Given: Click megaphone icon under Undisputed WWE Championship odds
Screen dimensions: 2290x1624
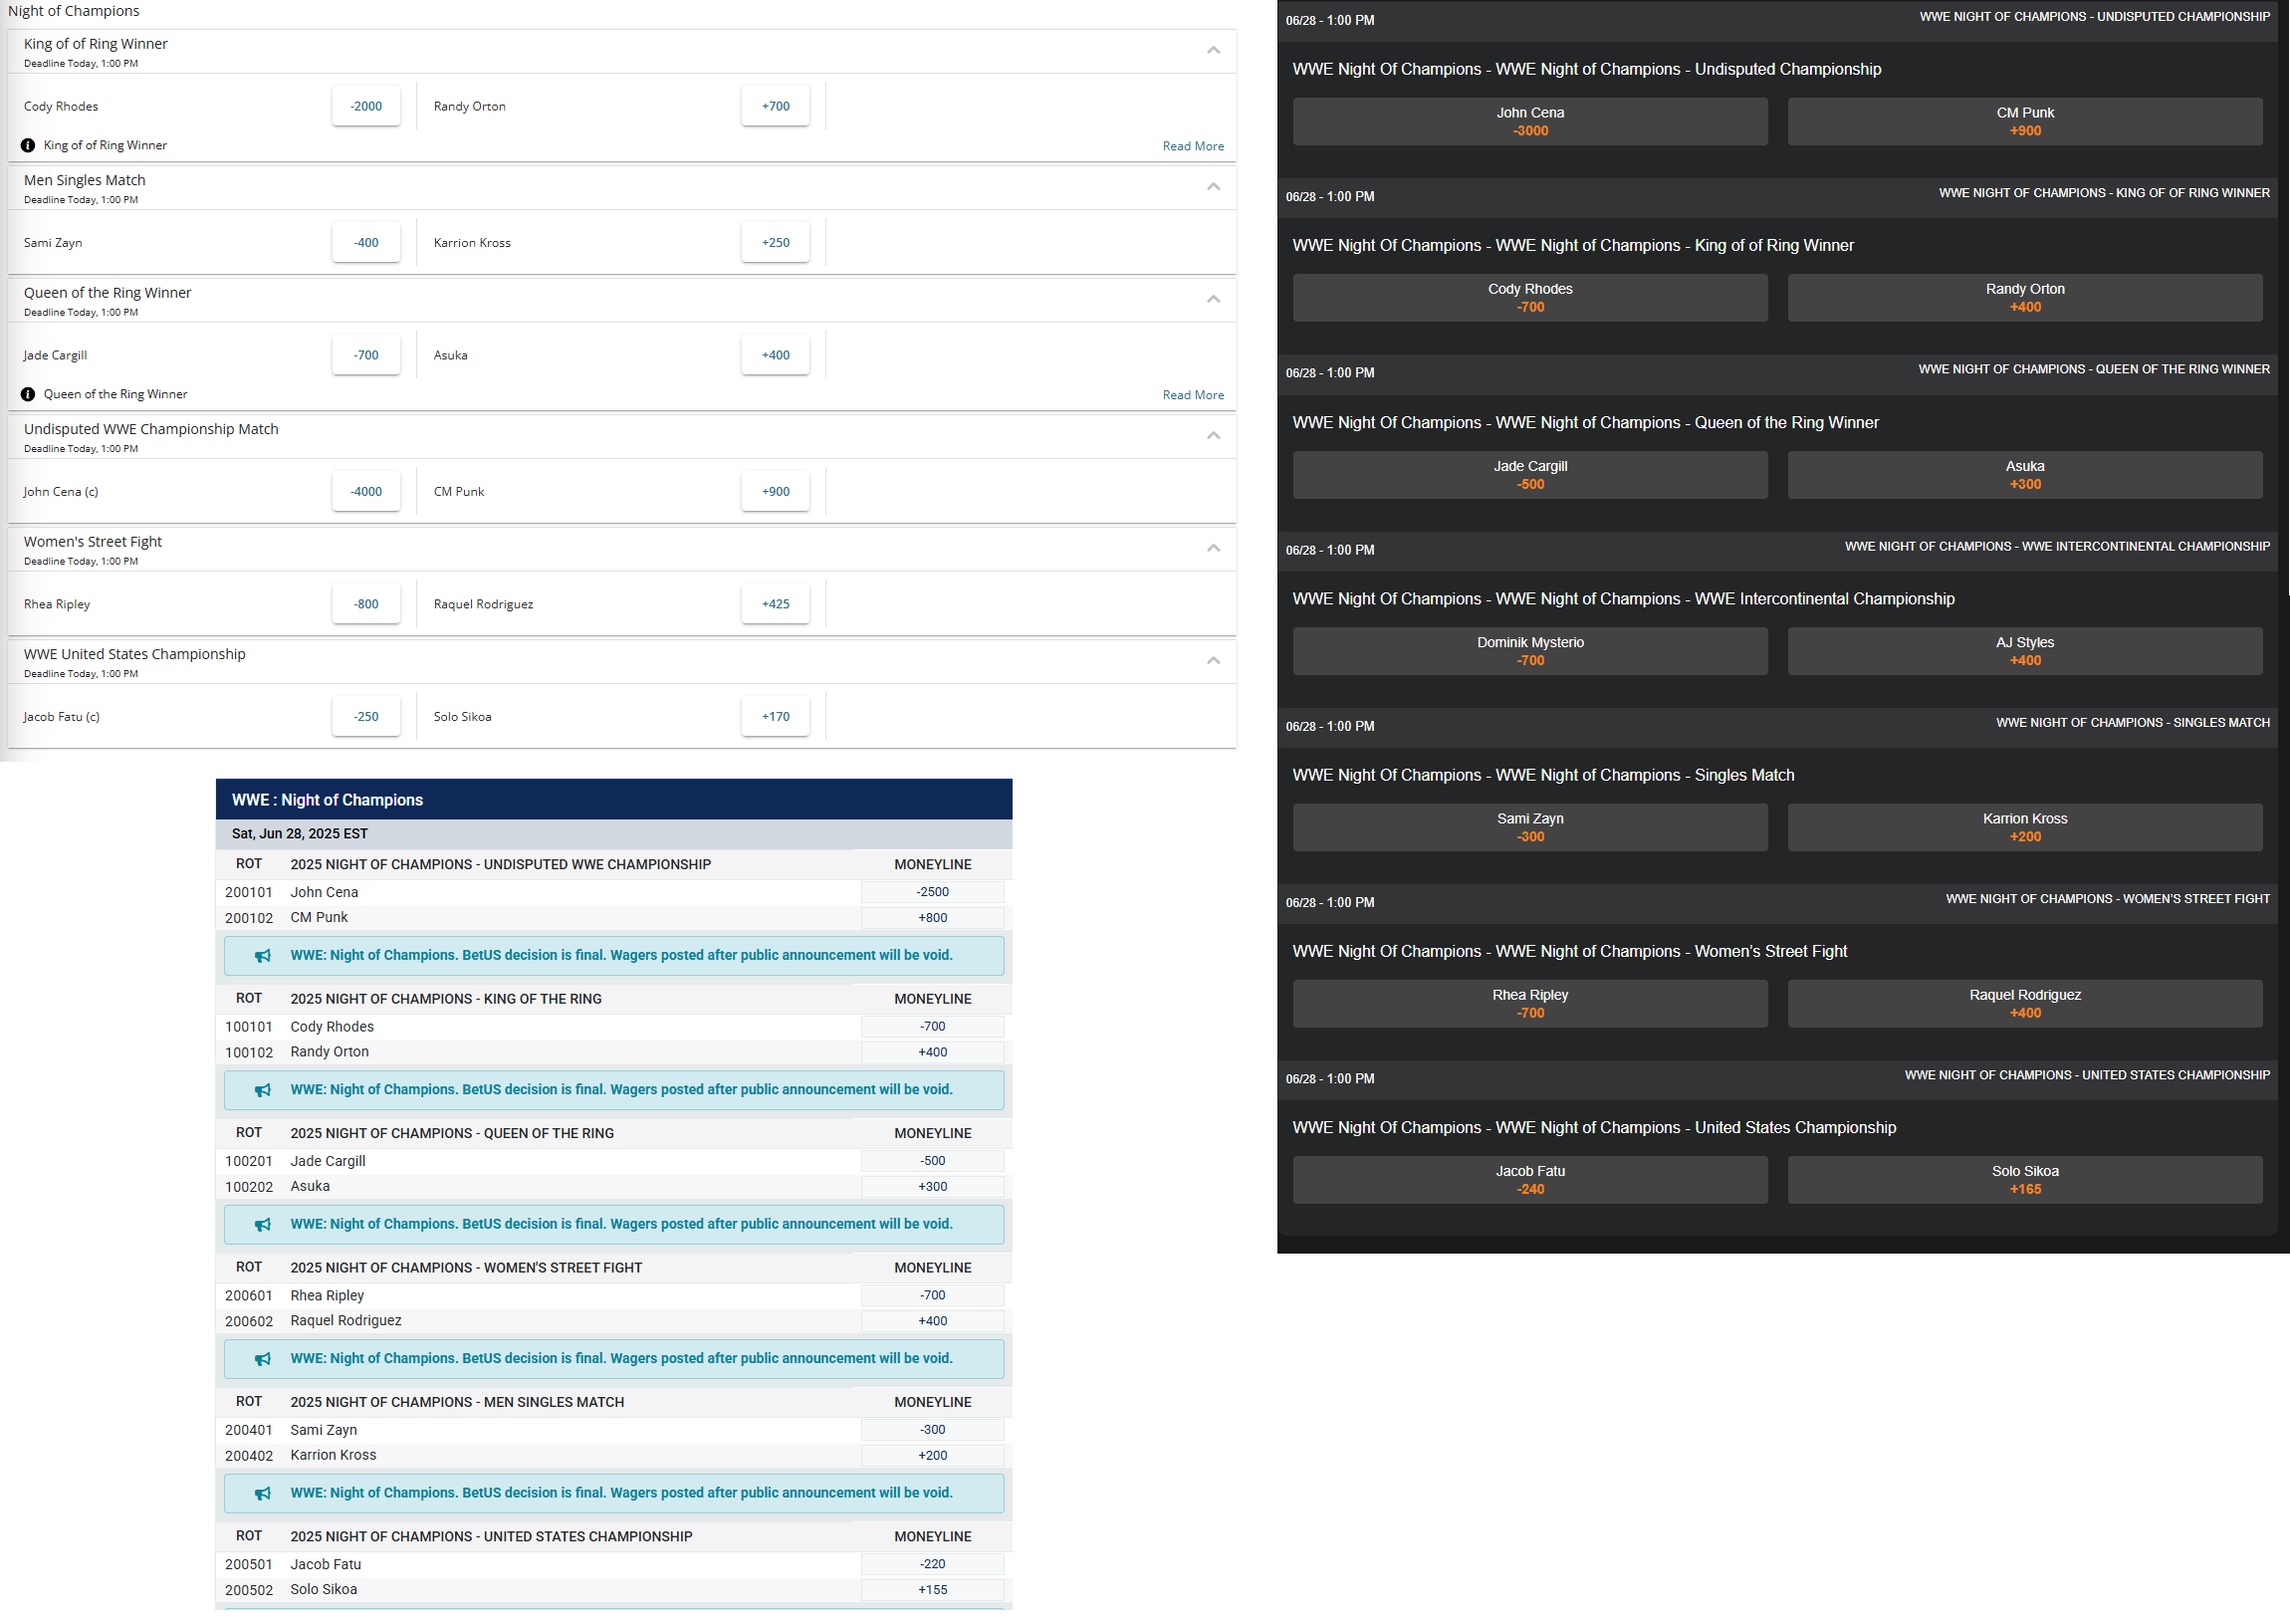Looking at the screenshot, I should 263,957.
